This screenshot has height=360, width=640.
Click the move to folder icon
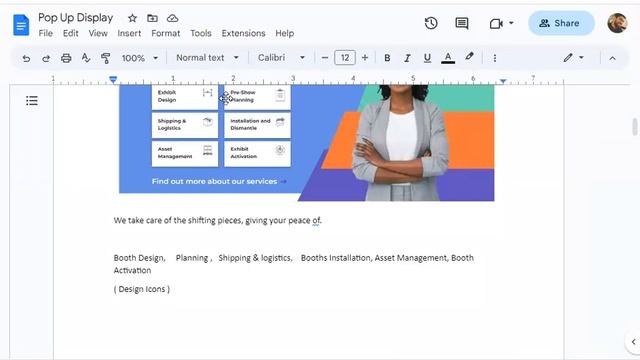click(152, 18)
